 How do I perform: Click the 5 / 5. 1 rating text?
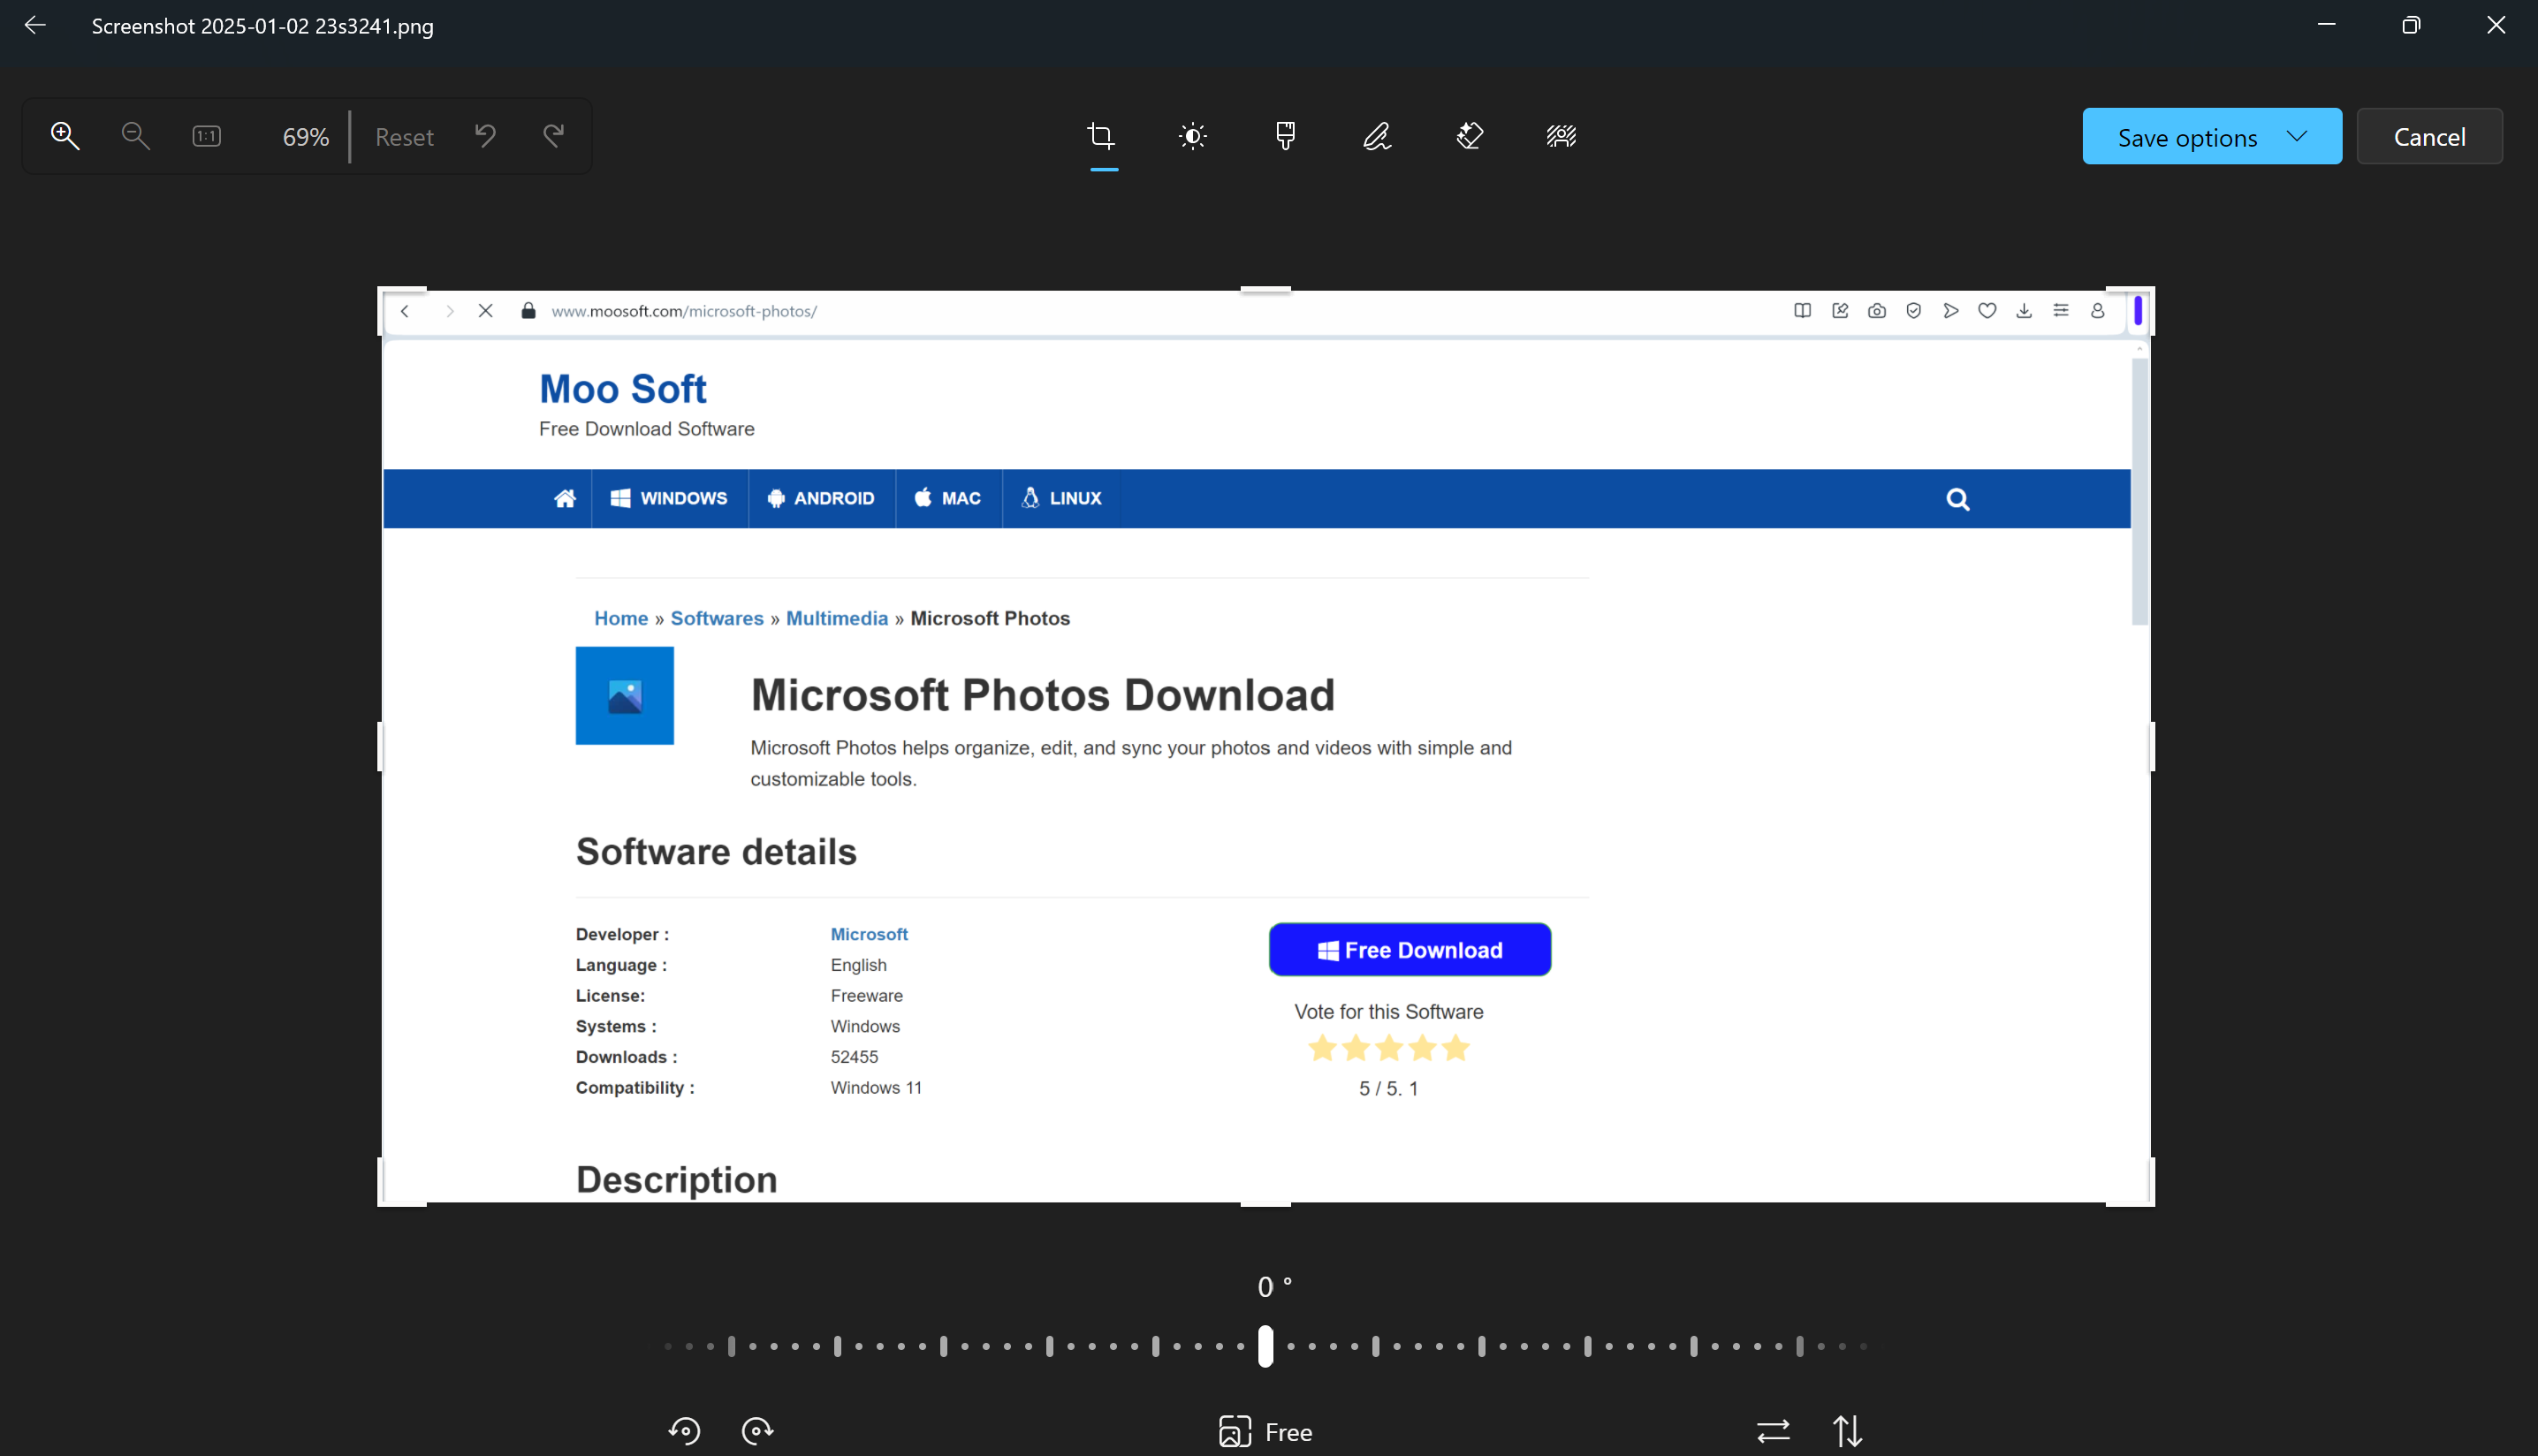[x=1388, y=1089]
